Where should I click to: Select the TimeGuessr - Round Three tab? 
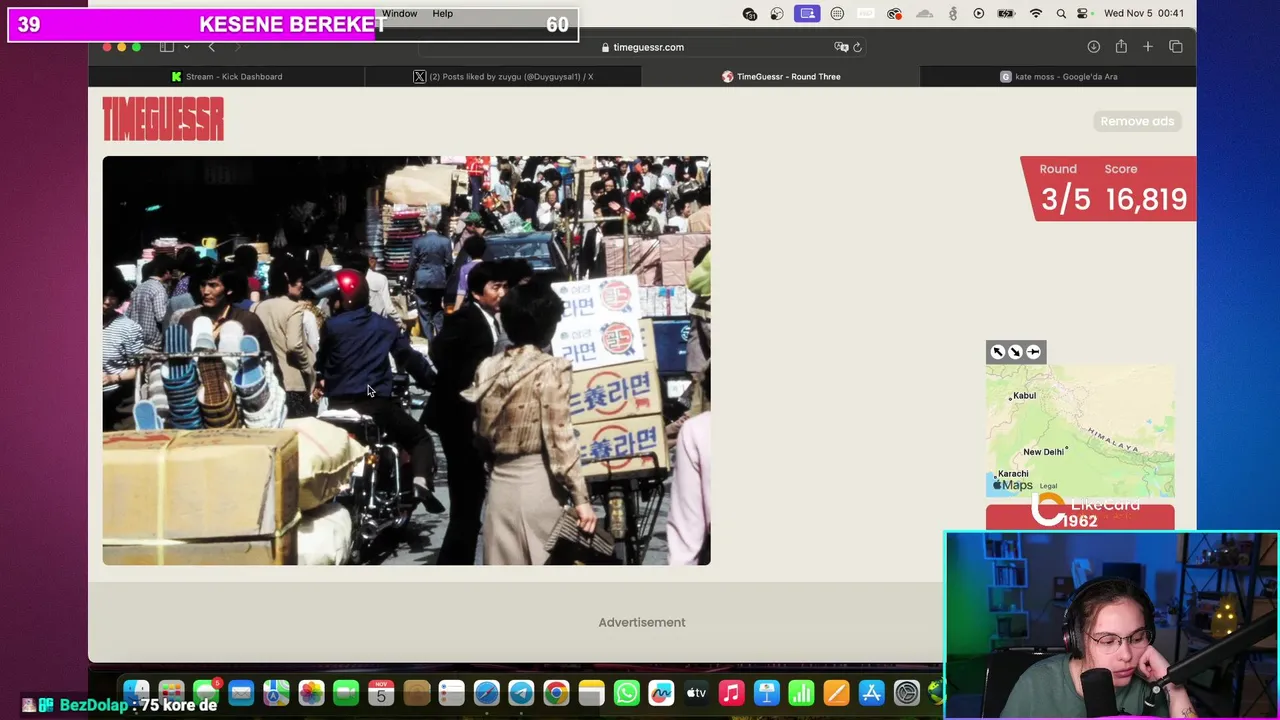pos(781,76)
